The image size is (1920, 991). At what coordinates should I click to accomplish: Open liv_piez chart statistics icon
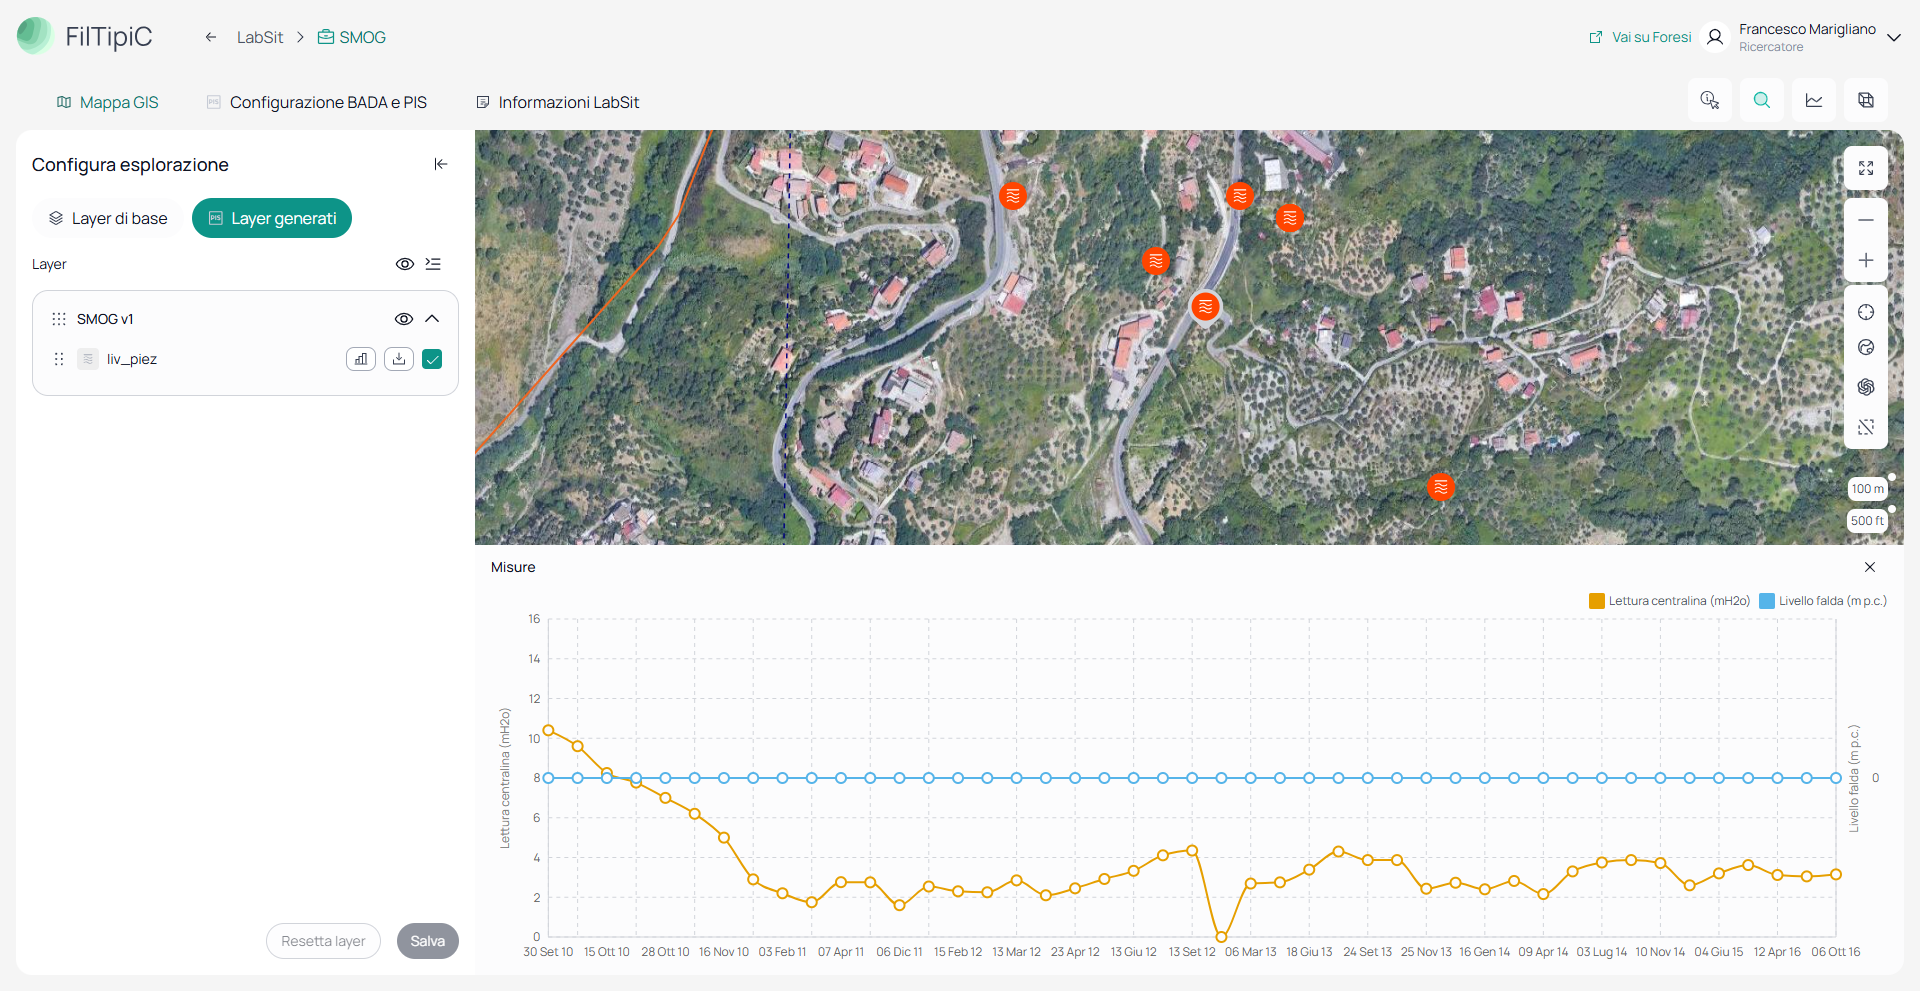pyautogui.click(x=361, y=359)
